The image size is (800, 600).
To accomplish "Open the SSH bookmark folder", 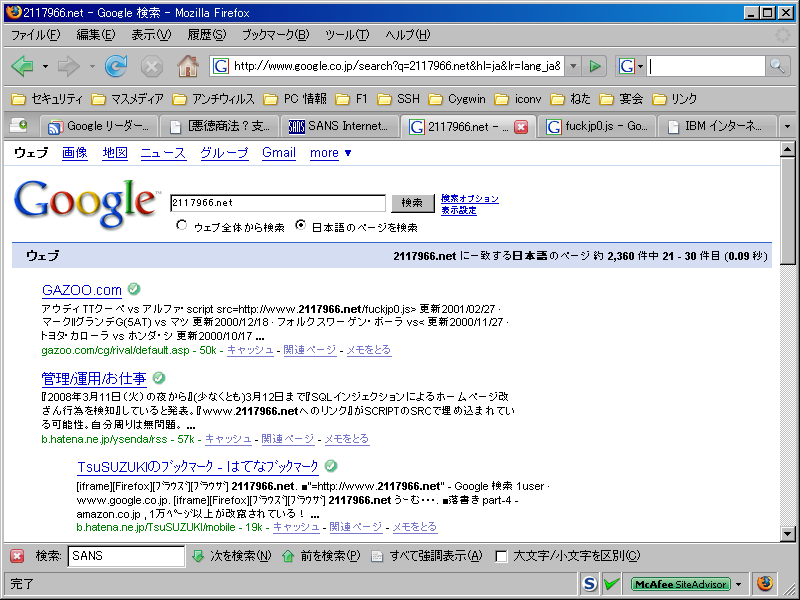I will click(x=399, y=98).
